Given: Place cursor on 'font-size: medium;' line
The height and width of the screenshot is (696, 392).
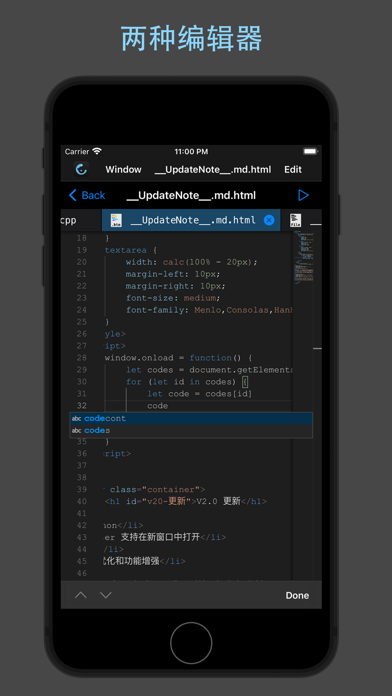Looking at the screenshot, I should (173, 298).
